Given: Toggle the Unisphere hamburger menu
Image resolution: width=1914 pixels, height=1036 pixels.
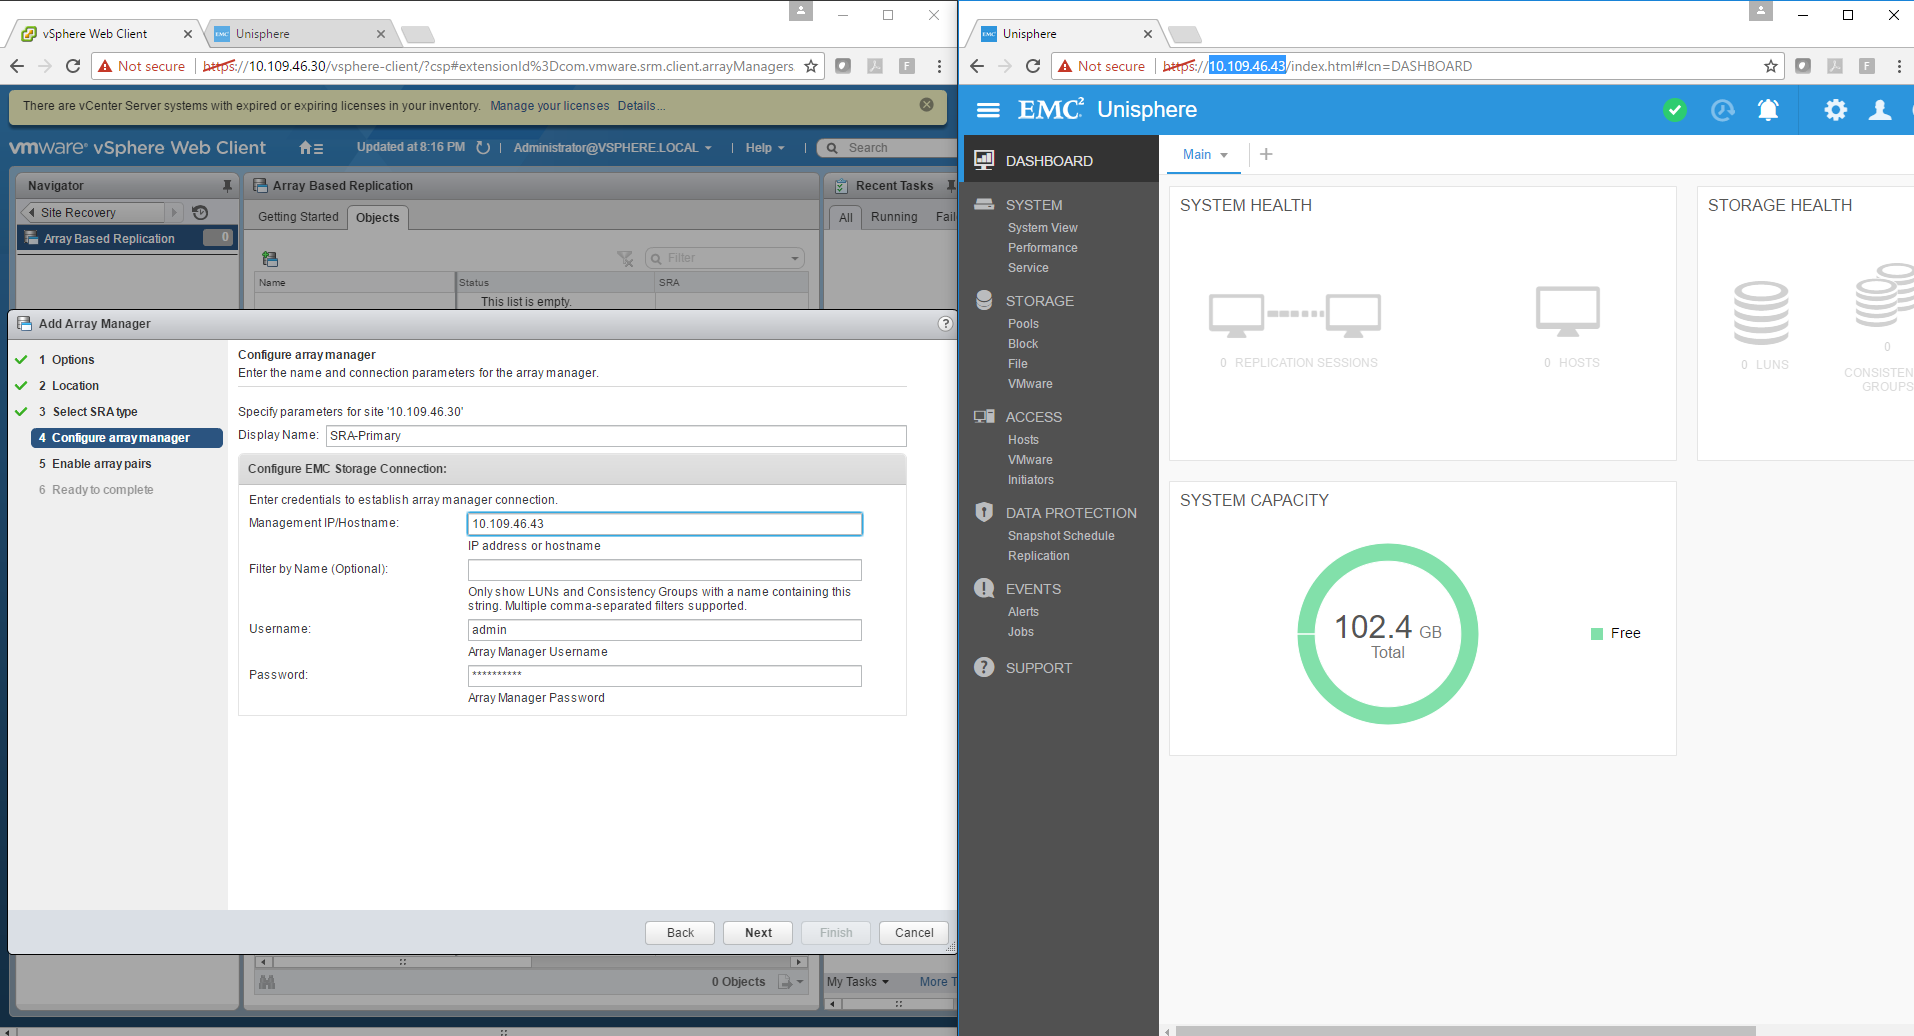Looking at the screenshot, I should (x=988, y=110).
